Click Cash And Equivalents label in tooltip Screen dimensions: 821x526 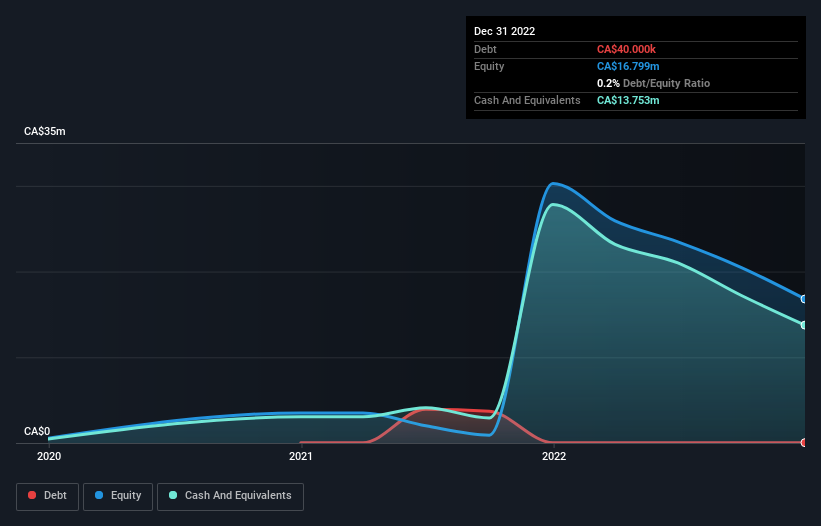pyautogui.click(x=527, y=100)
